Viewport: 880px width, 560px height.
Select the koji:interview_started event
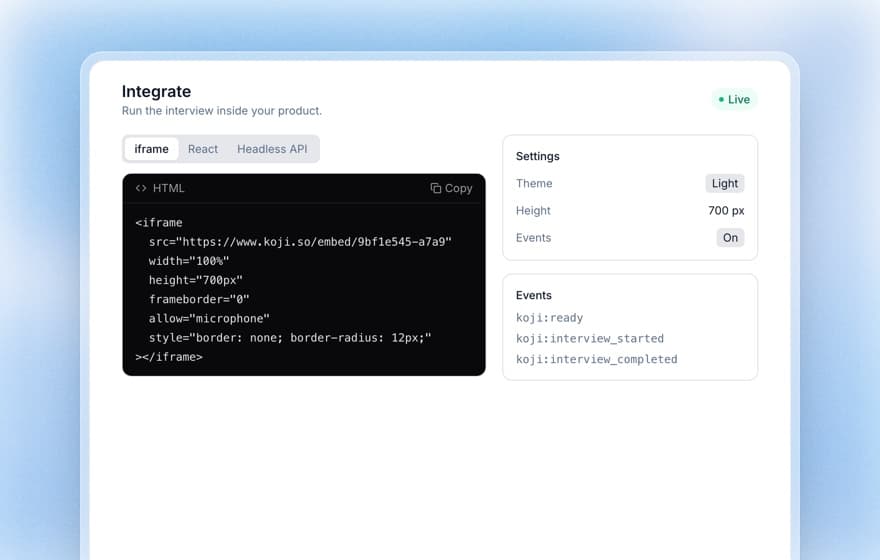(x=590, y=338)
